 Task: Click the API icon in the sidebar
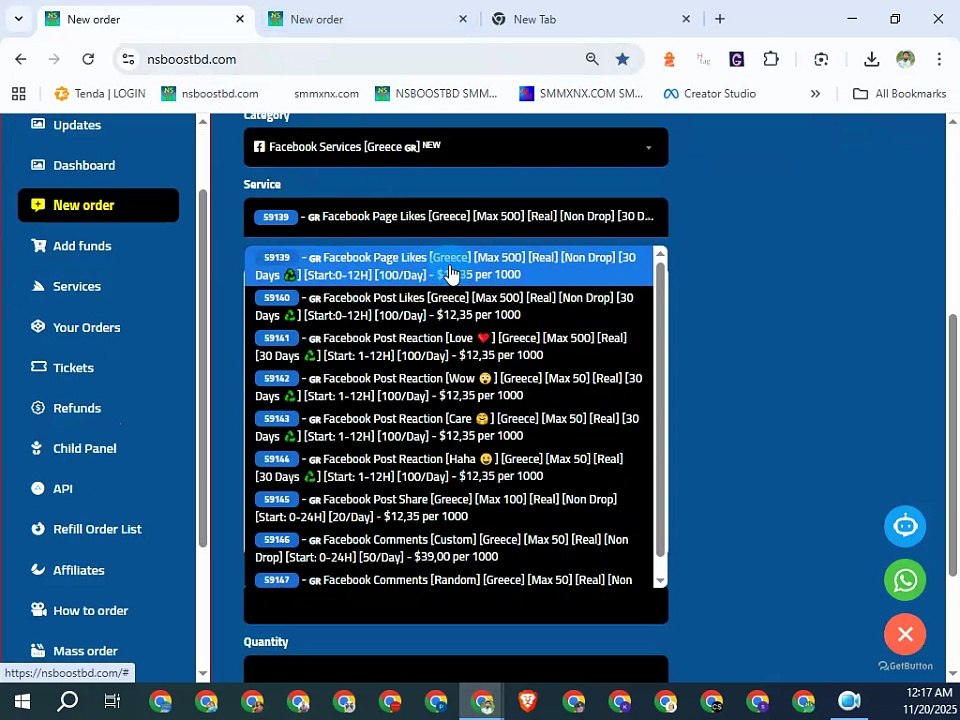coord(38,489)
